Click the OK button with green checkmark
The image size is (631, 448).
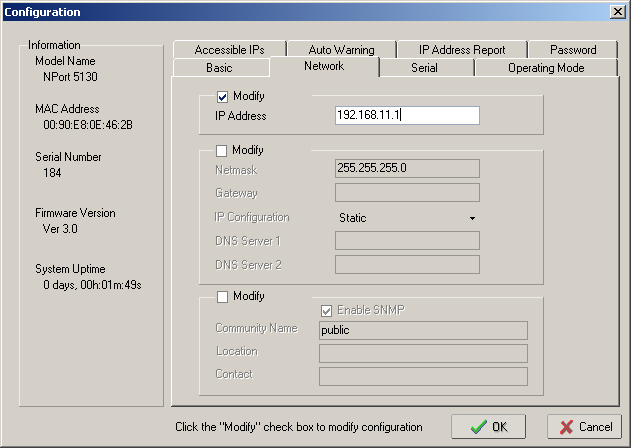(488, 426)
